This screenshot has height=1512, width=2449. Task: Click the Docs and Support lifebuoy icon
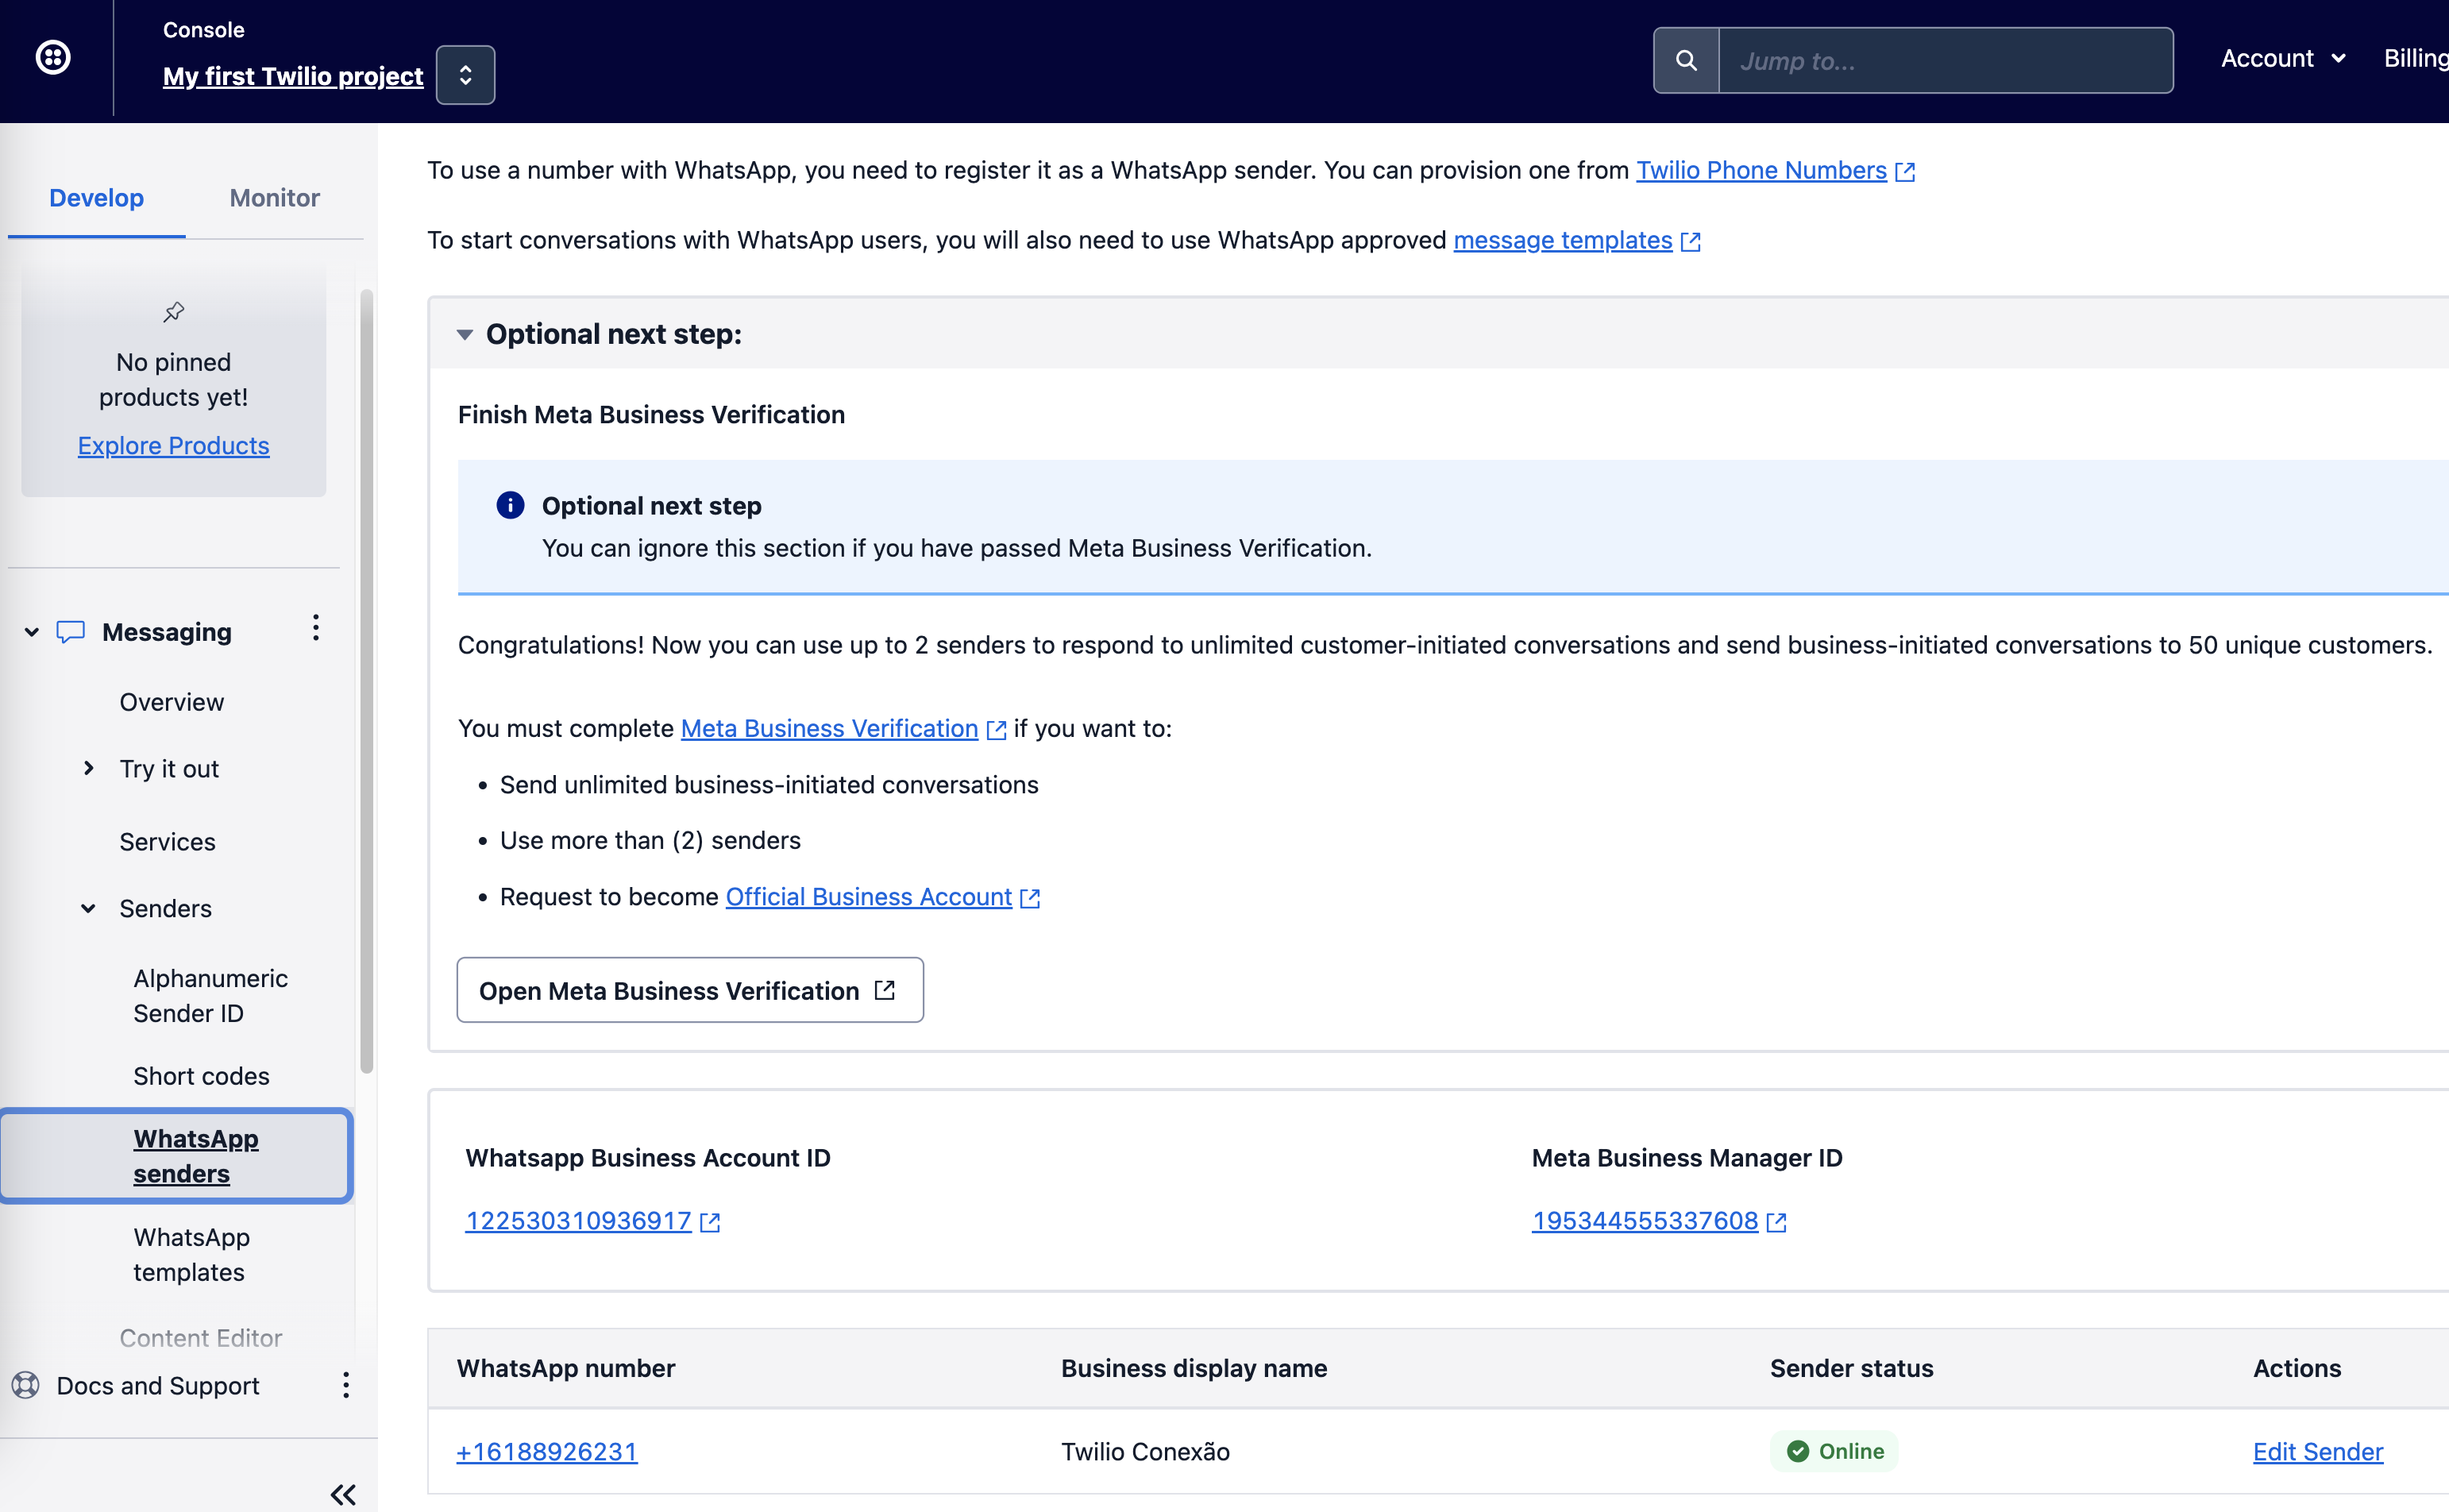26,1385
